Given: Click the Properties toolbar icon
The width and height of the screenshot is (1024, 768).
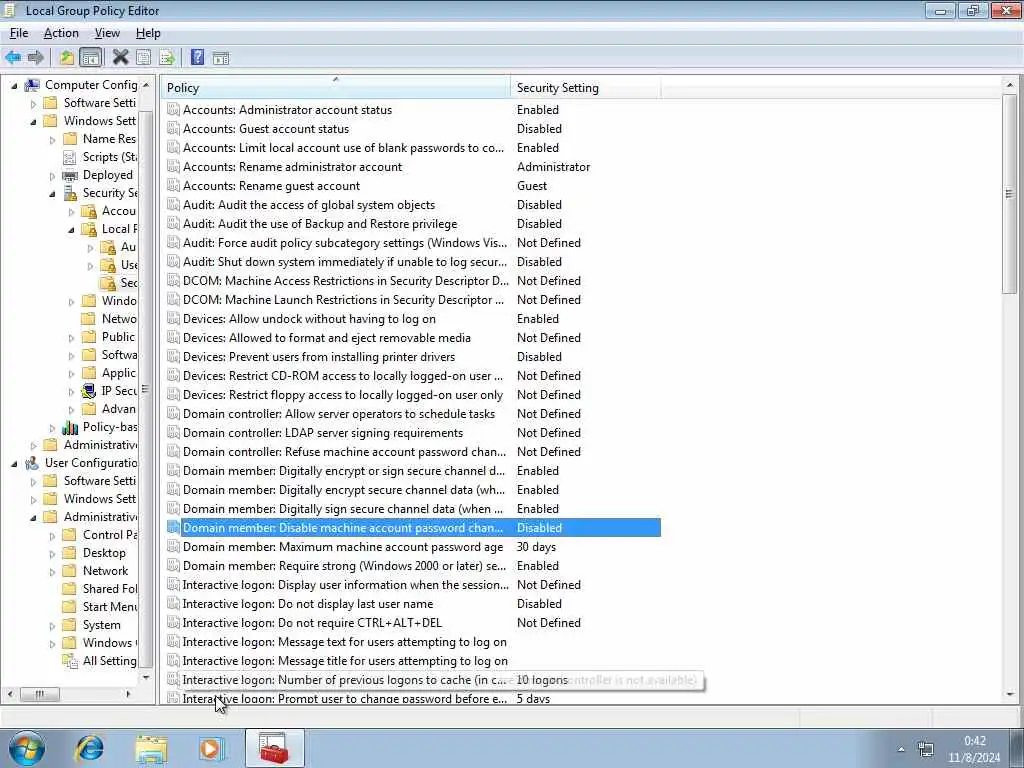Looking at the screenshot, I should coord(143,57).
